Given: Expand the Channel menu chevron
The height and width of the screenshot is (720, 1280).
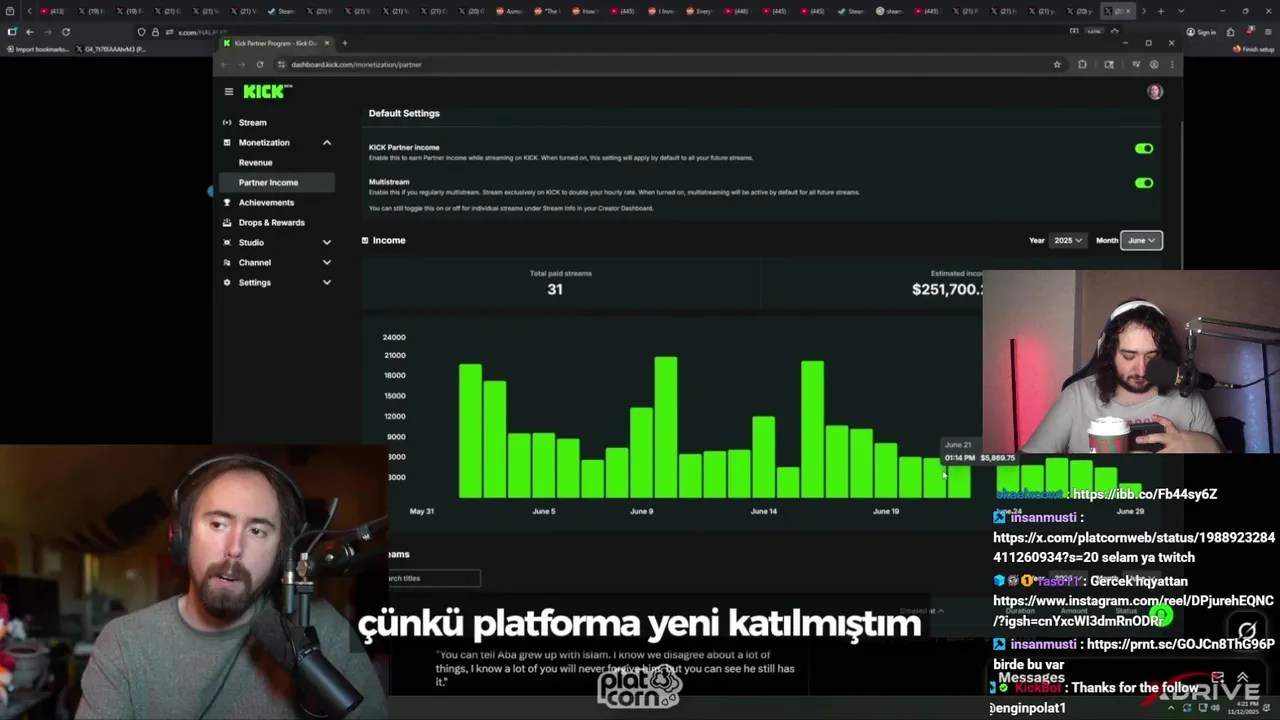Looking at the screenshot, I should click(x=327, y=263).
